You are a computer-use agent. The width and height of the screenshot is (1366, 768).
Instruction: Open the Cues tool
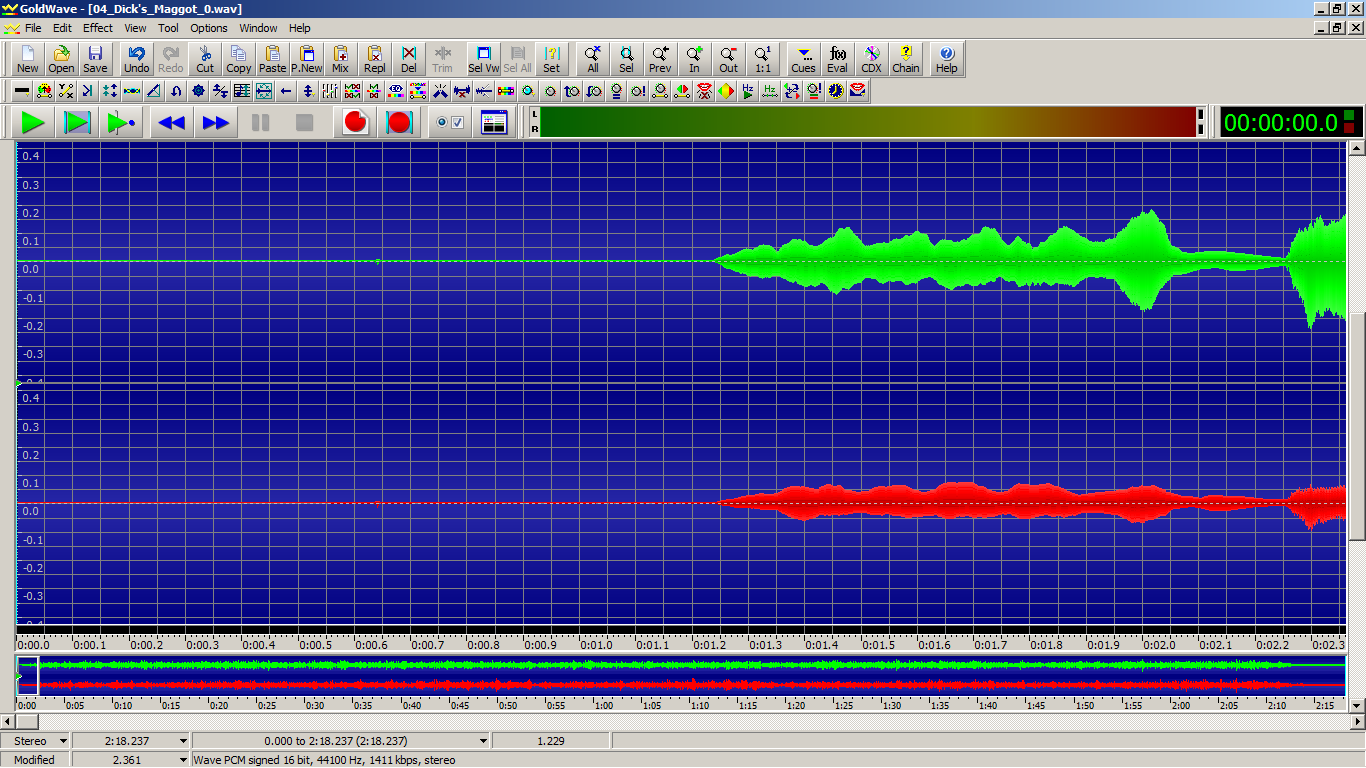point(803,59)
